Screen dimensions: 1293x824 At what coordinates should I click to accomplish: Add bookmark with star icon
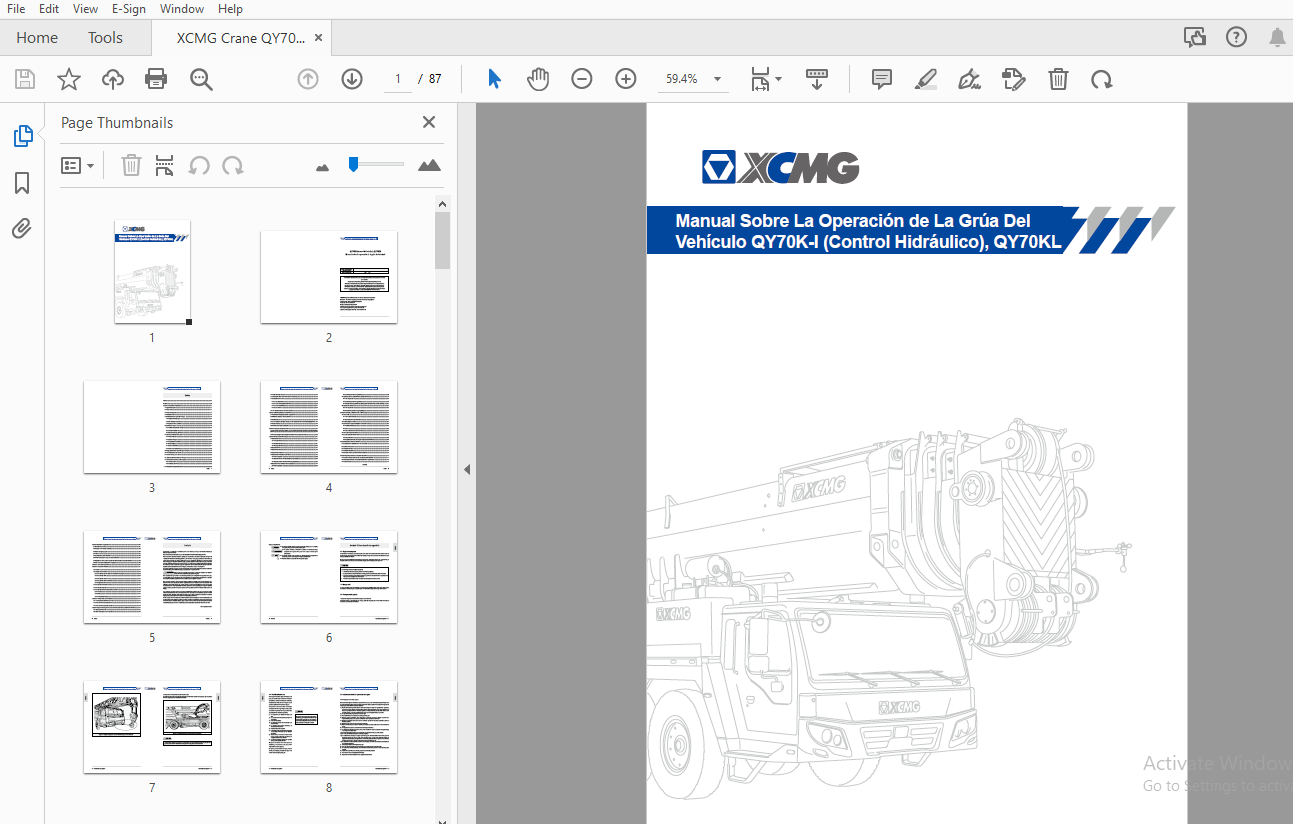[69, 79]
